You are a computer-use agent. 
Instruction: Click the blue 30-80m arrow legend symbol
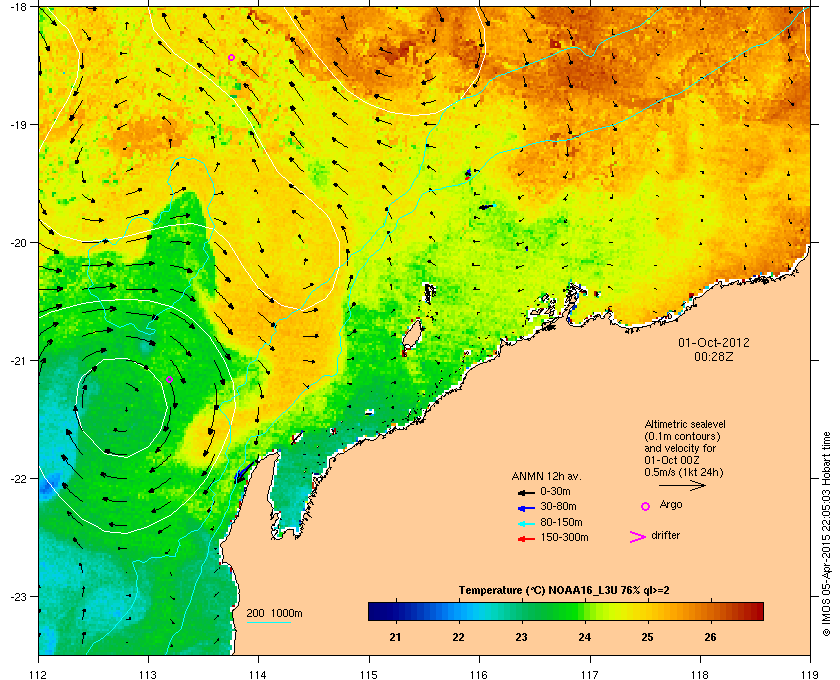pos(526,507)
